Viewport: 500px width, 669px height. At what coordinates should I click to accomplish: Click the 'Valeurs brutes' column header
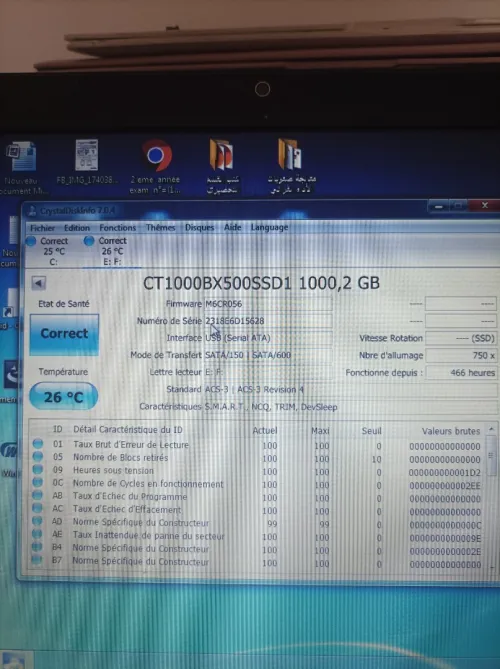451,431
